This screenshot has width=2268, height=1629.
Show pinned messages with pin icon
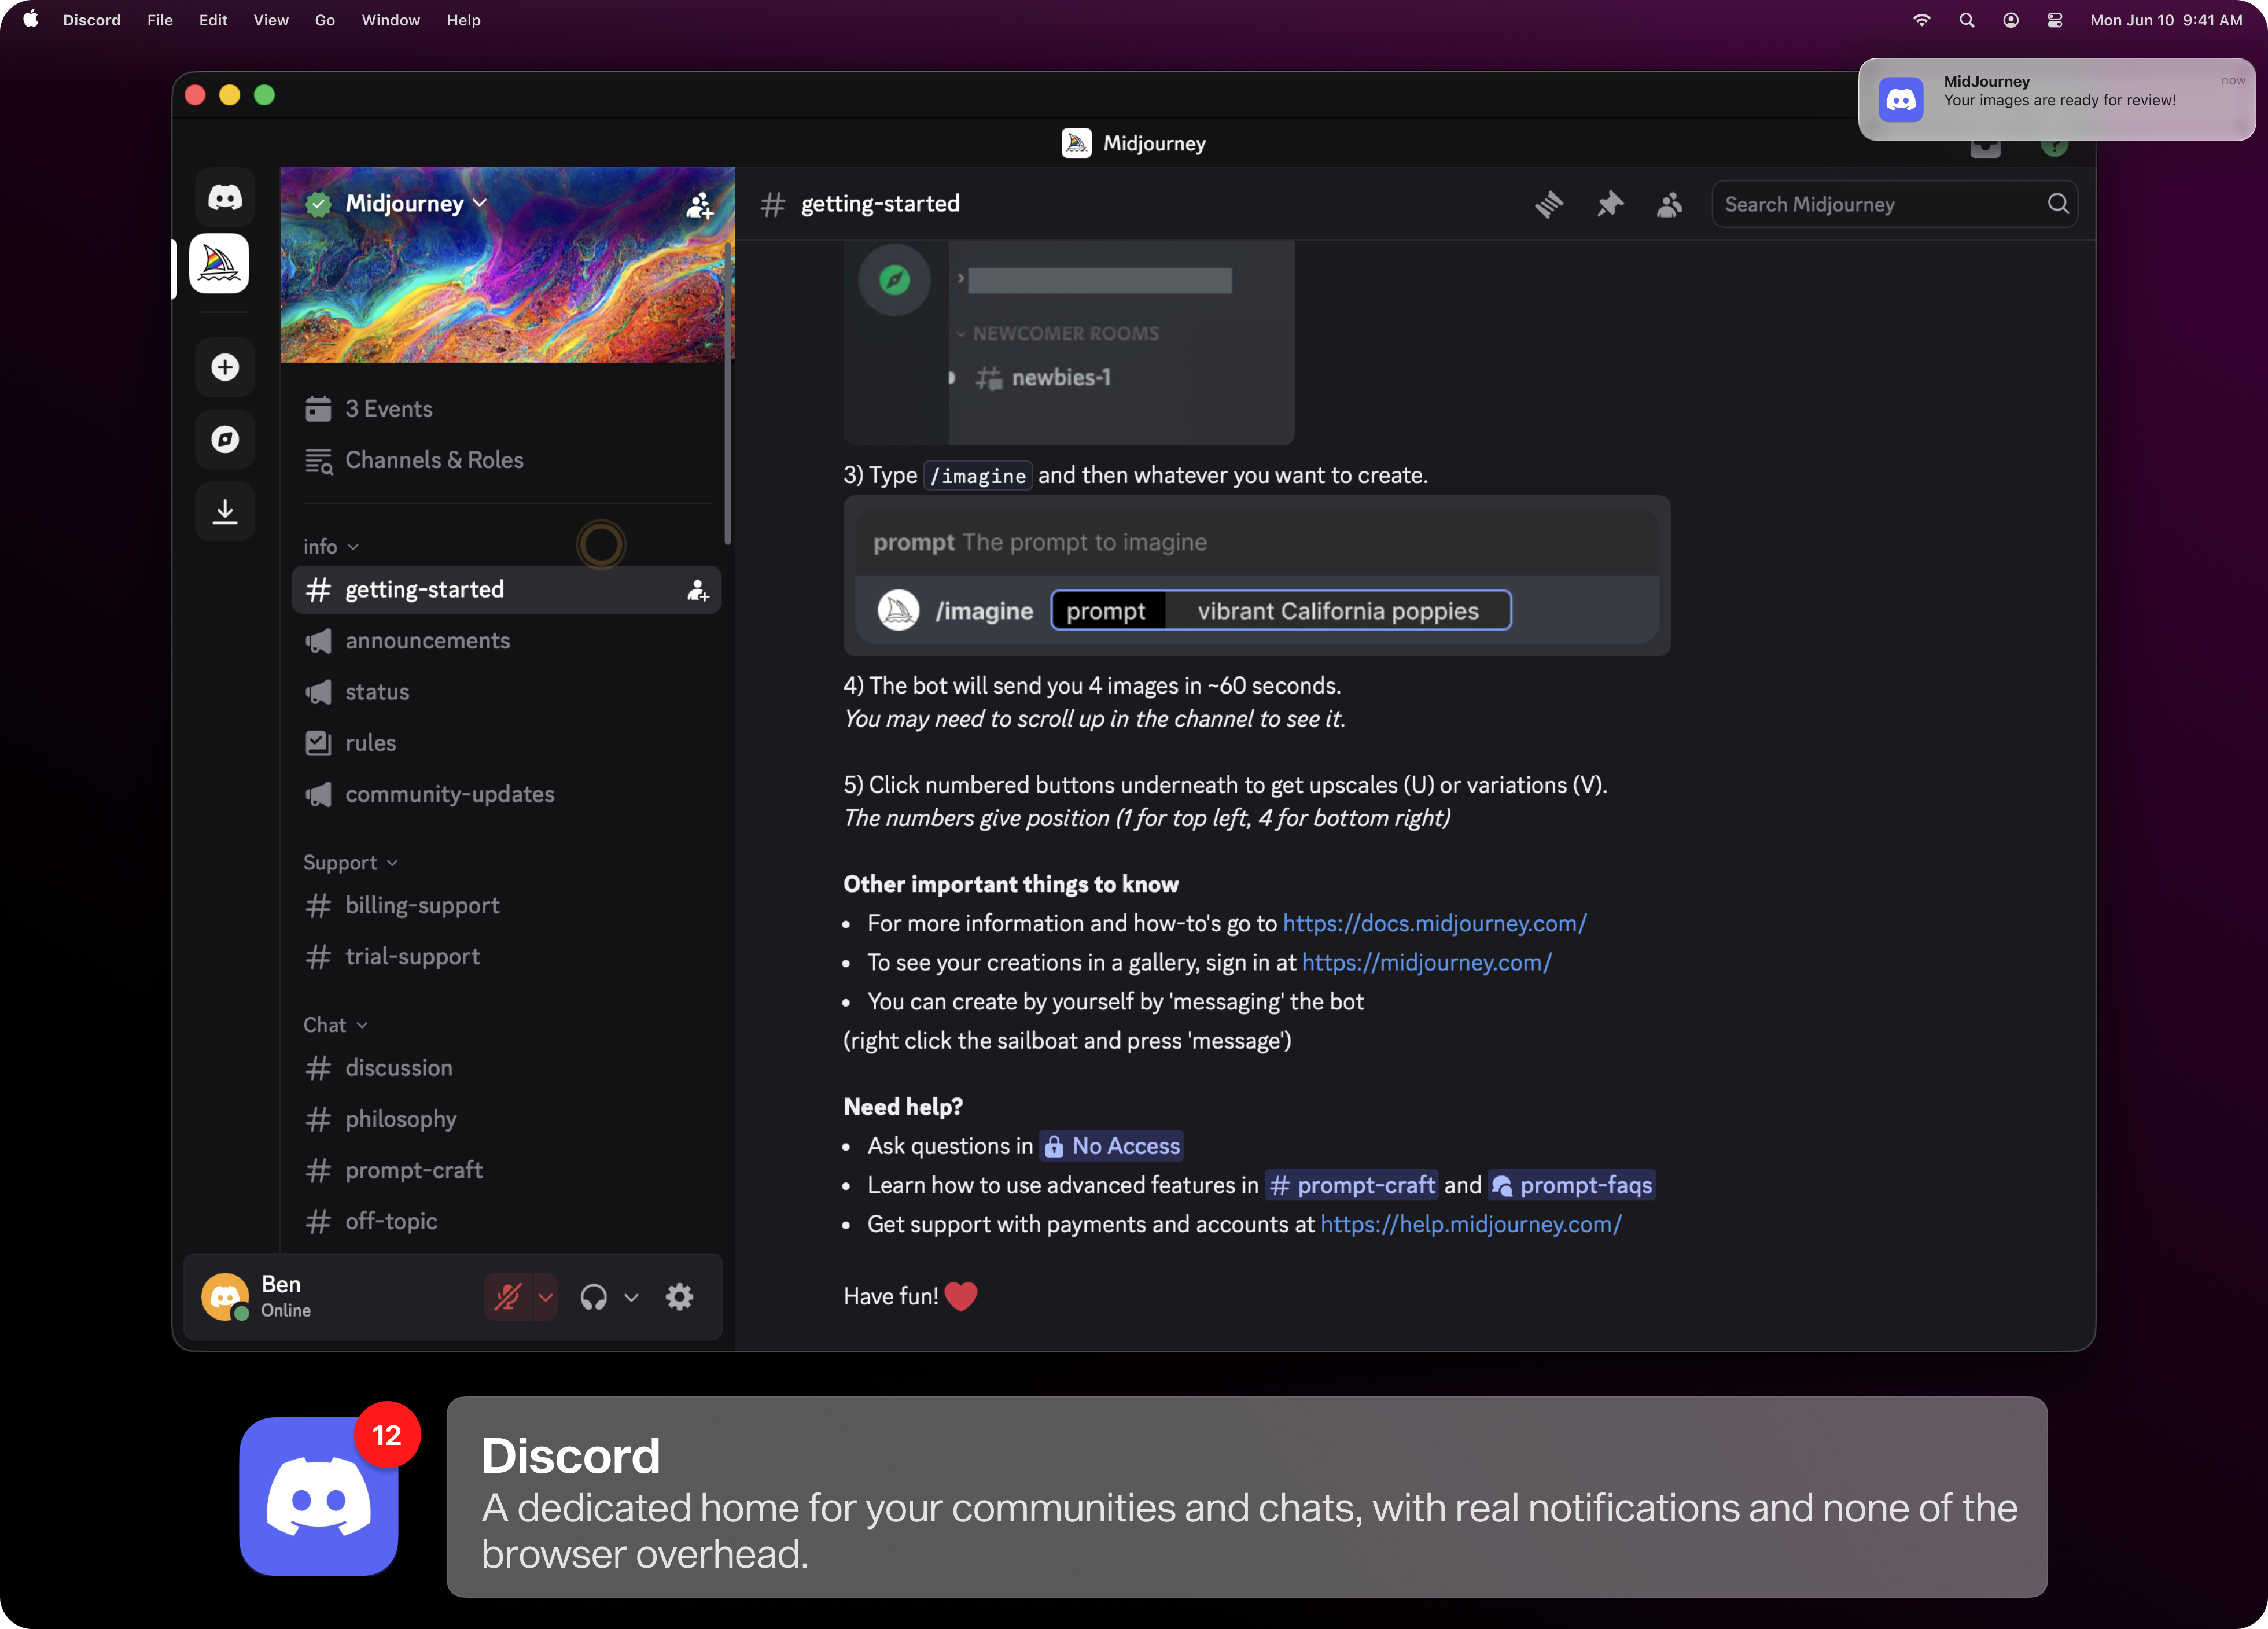pyautogui.click(x=1609, y=204)
